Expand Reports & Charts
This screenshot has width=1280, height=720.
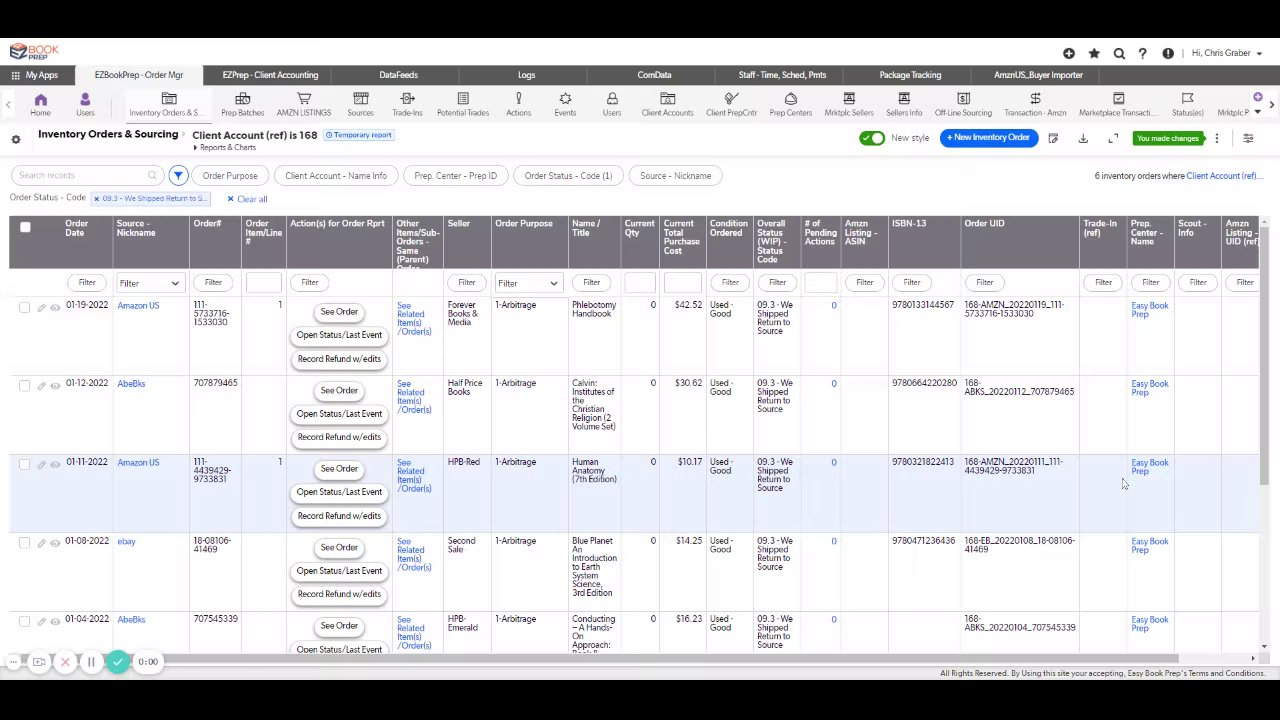pyautogui.click(x=225, y=148)
